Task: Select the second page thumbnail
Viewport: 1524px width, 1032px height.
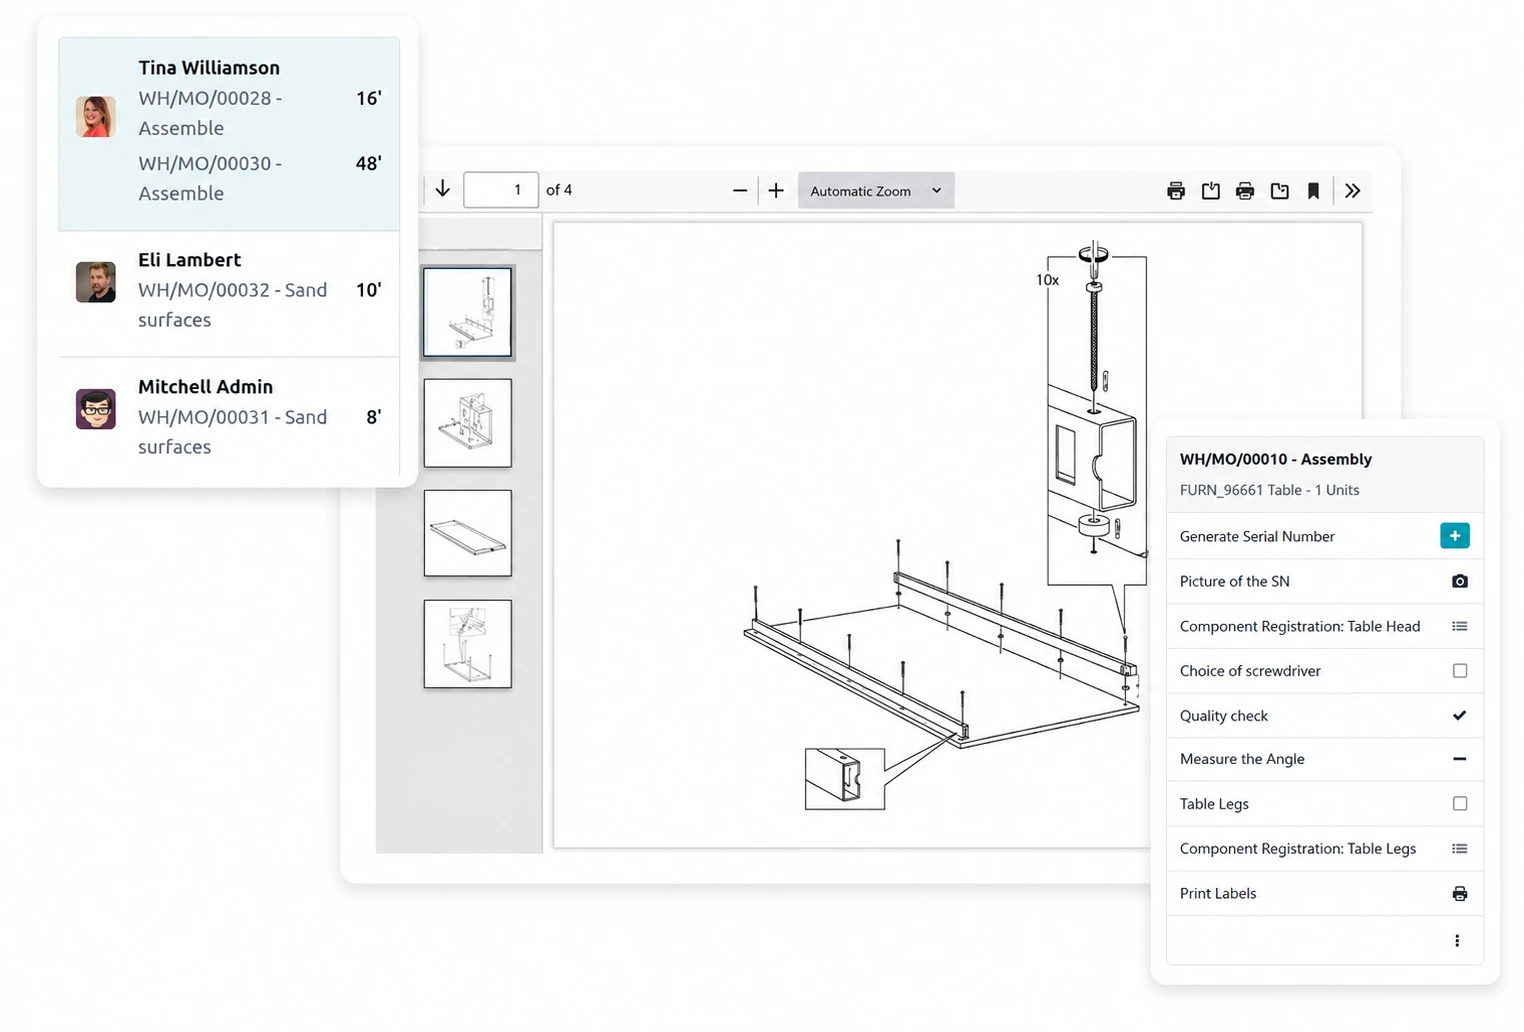Action: coord(467,423)
